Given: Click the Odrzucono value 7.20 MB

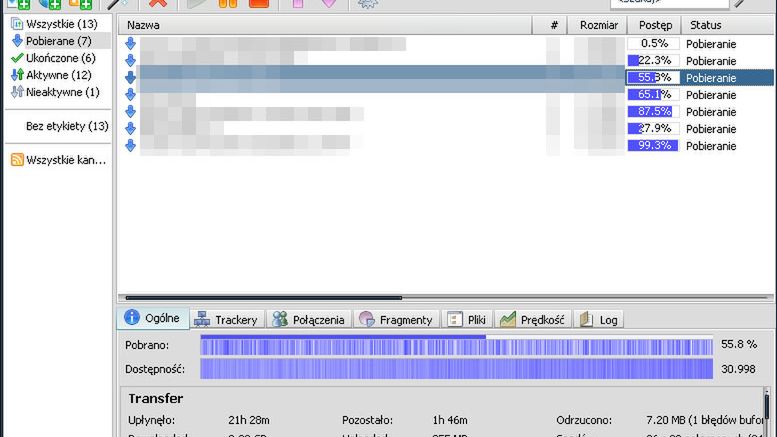Looking at the screenshot, I should (705, 420).
